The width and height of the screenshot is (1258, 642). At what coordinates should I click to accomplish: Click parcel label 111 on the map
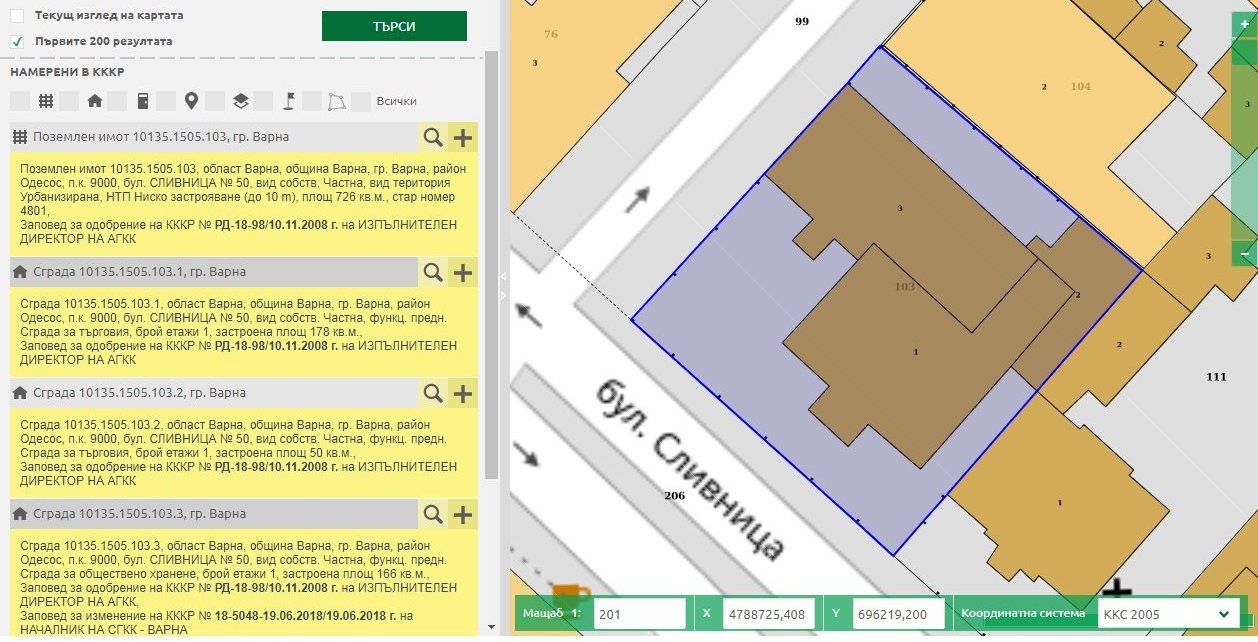click(x=1216, y=377)
